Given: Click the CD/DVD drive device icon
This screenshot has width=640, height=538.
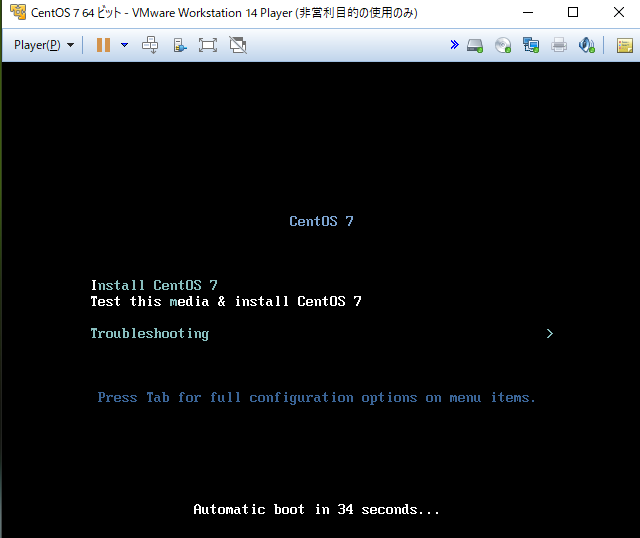Looking at the screenshot, I should [x=503, y=45].
